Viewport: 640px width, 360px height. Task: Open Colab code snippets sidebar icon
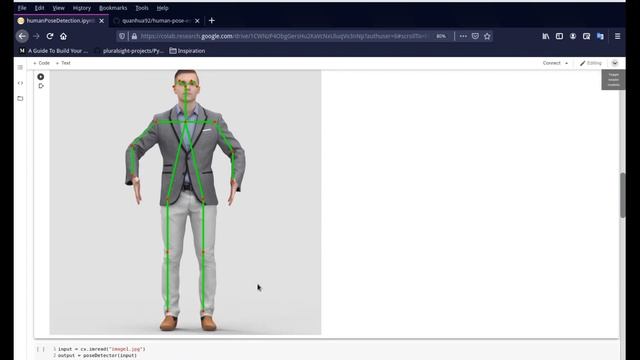(20, 83)
